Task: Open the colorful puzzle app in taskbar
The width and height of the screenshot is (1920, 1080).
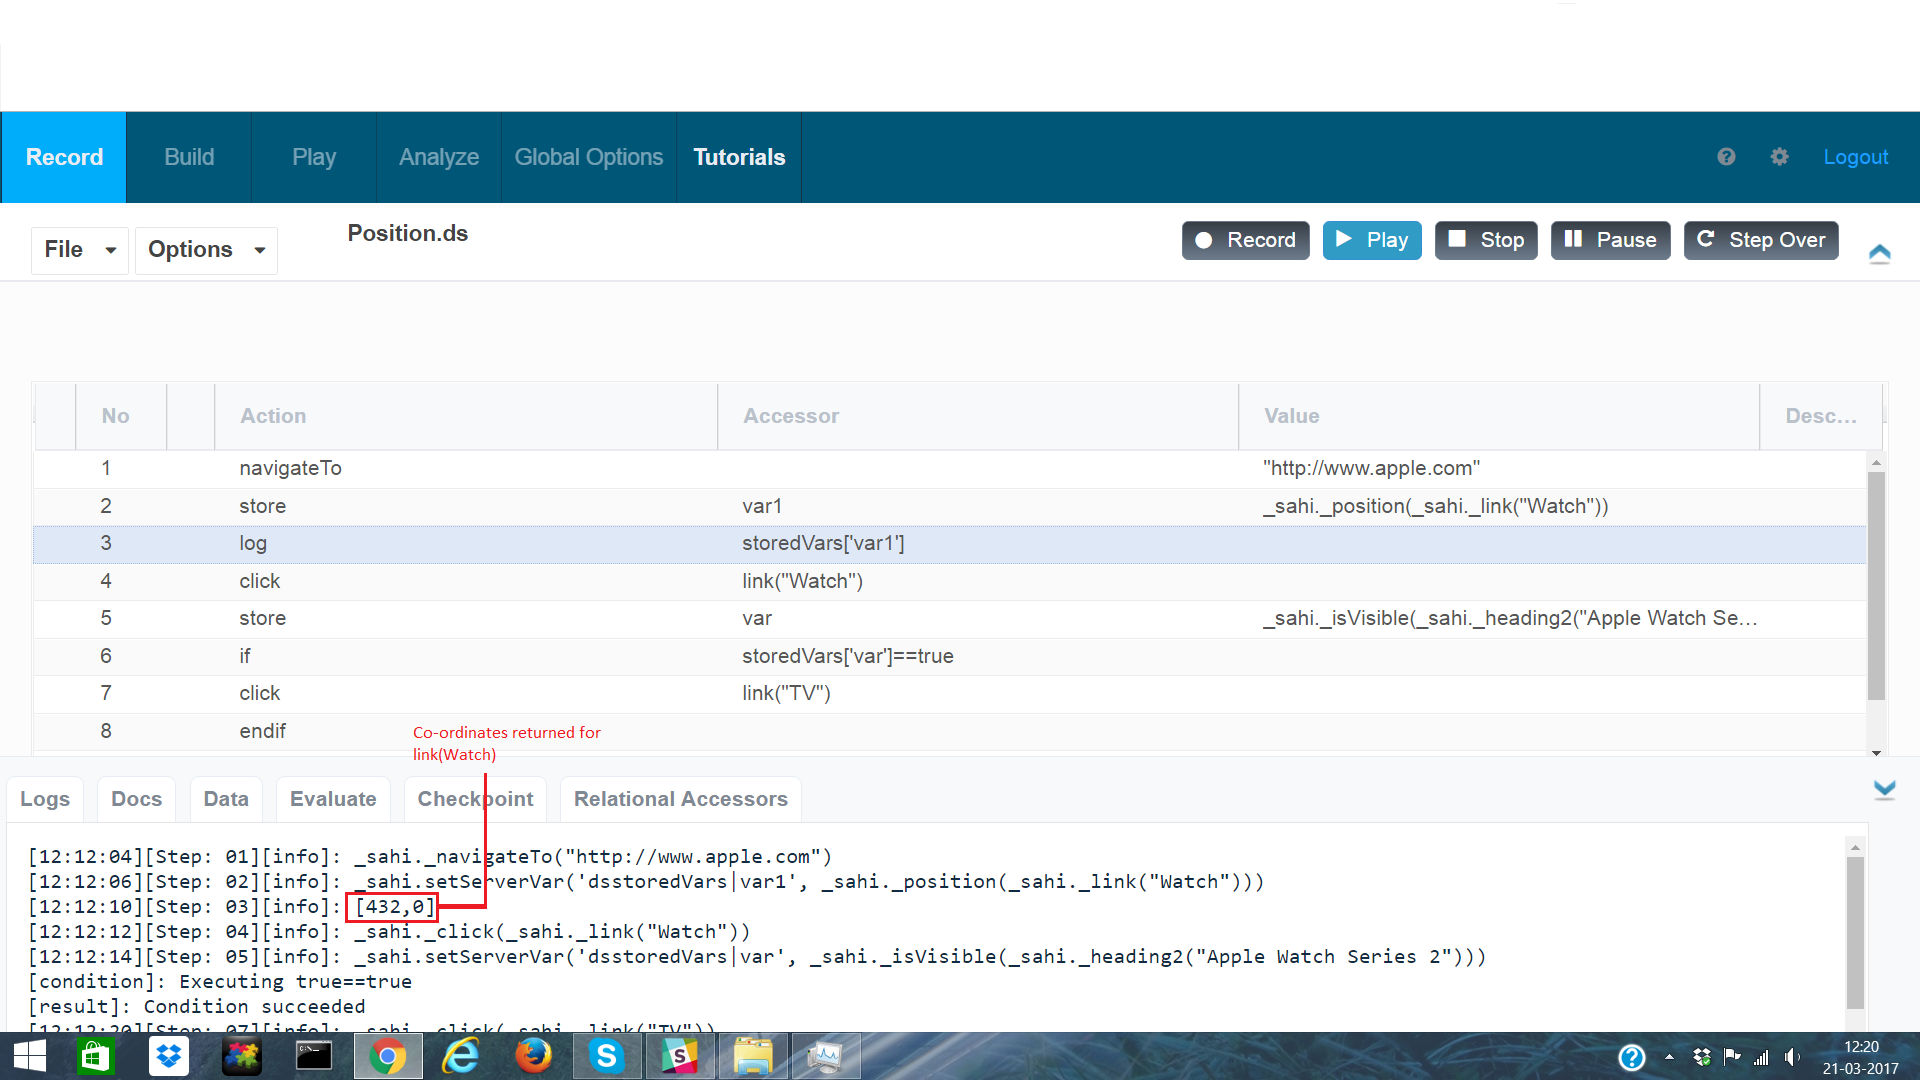Action: (x=241, y=1056)
